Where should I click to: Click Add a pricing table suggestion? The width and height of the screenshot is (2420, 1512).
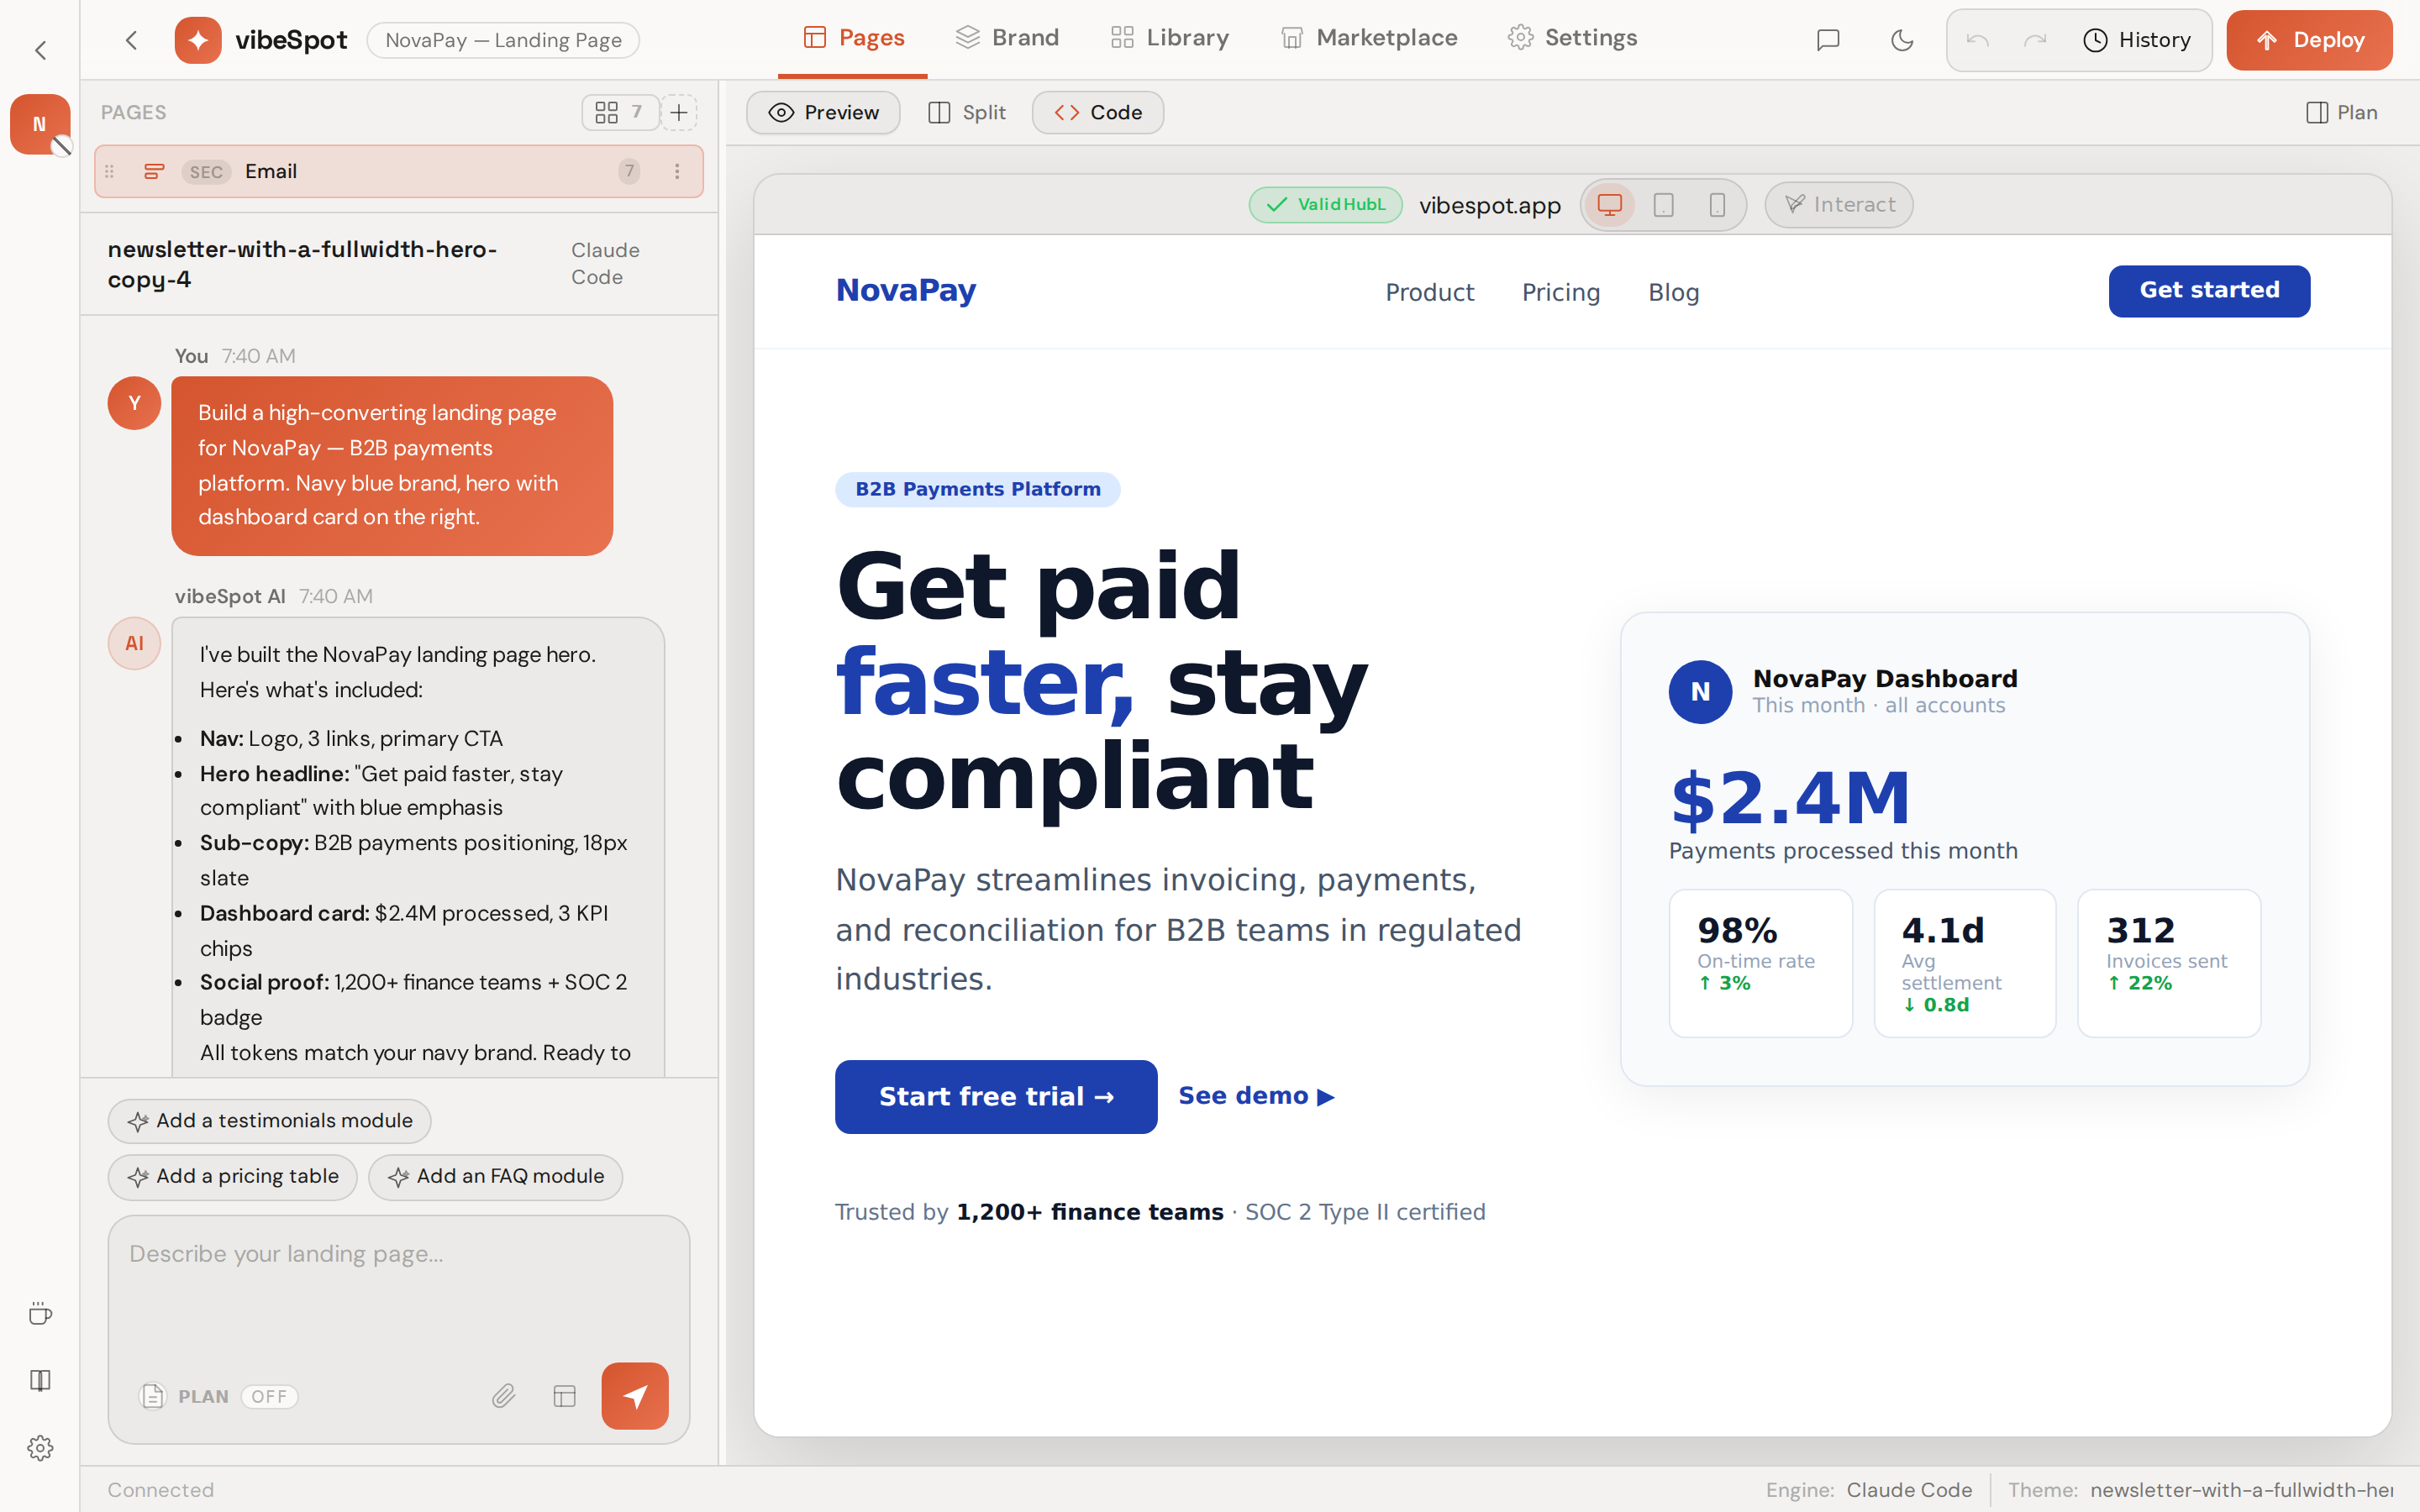(232, 1177)
